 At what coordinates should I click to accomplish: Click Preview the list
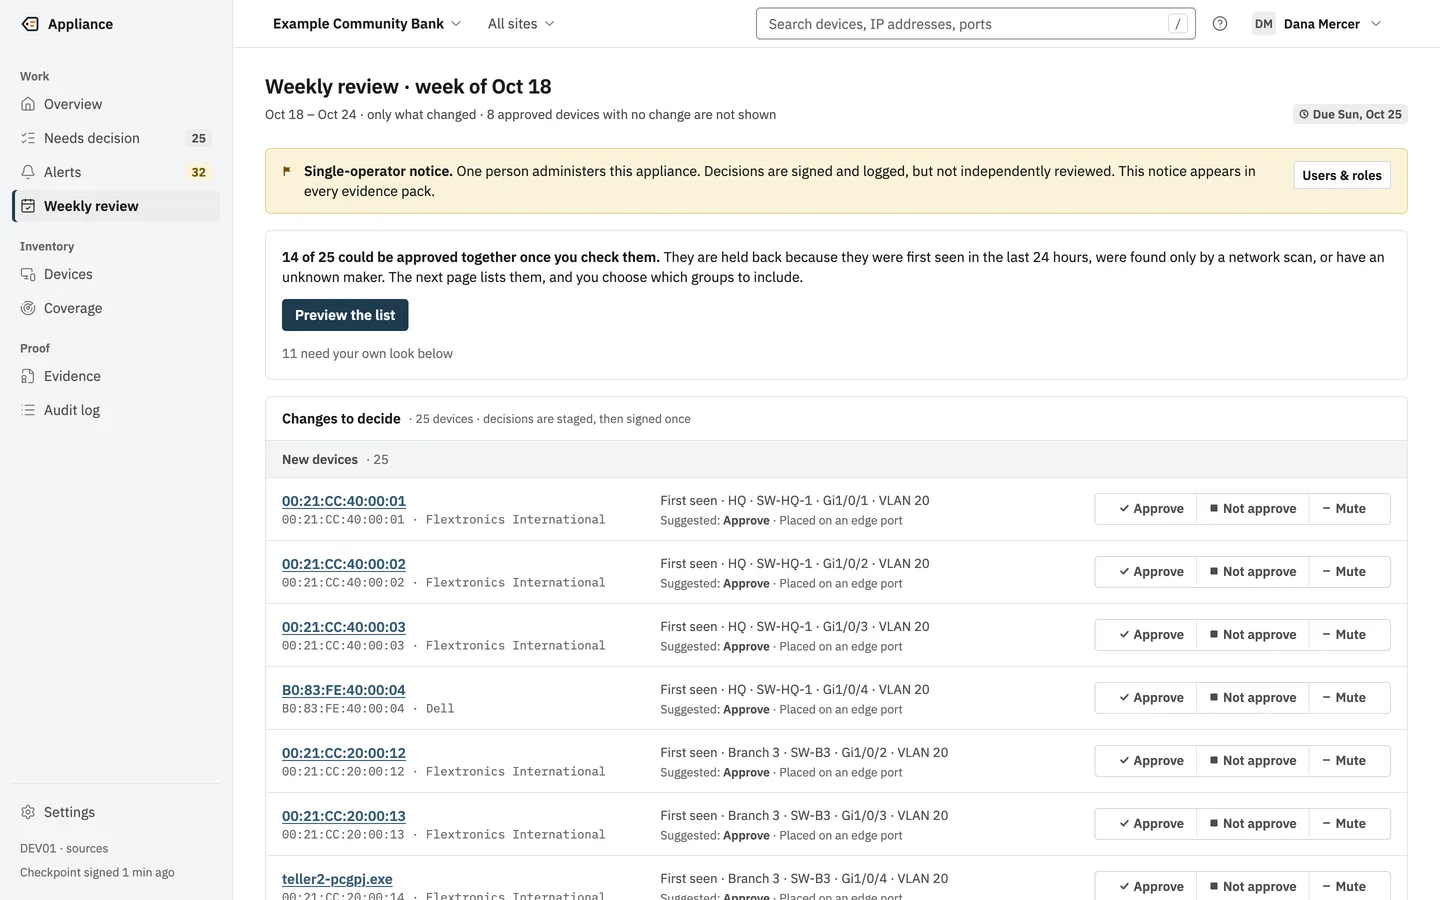pos(345,315)
